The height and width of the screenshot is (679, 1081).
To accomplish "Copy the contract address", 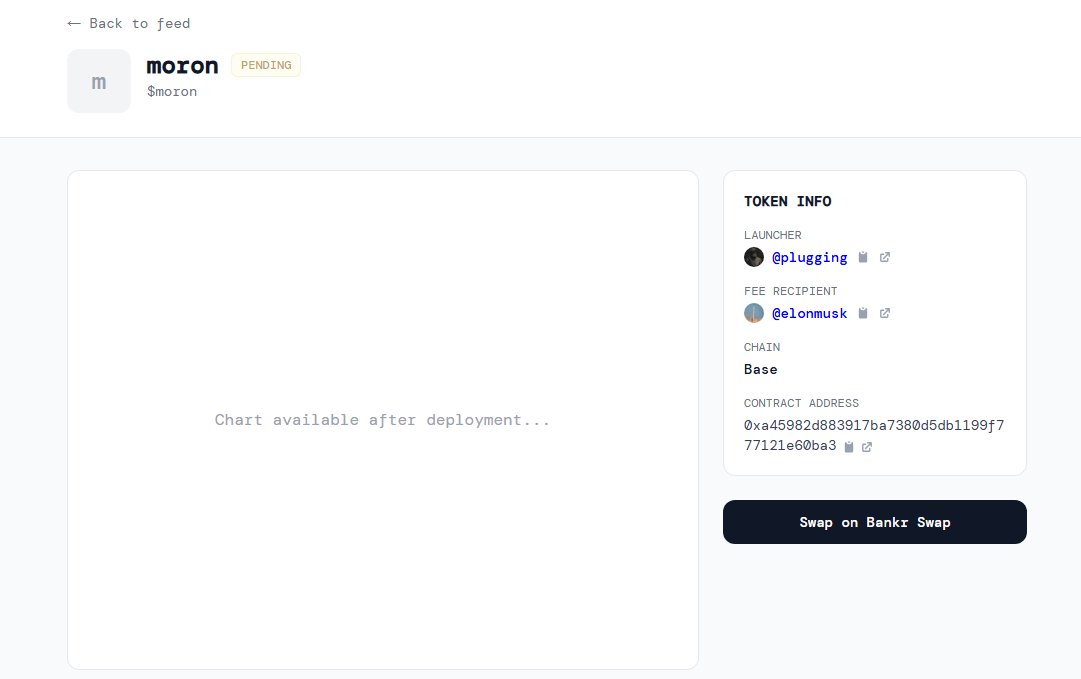I will tap(849, 447).
